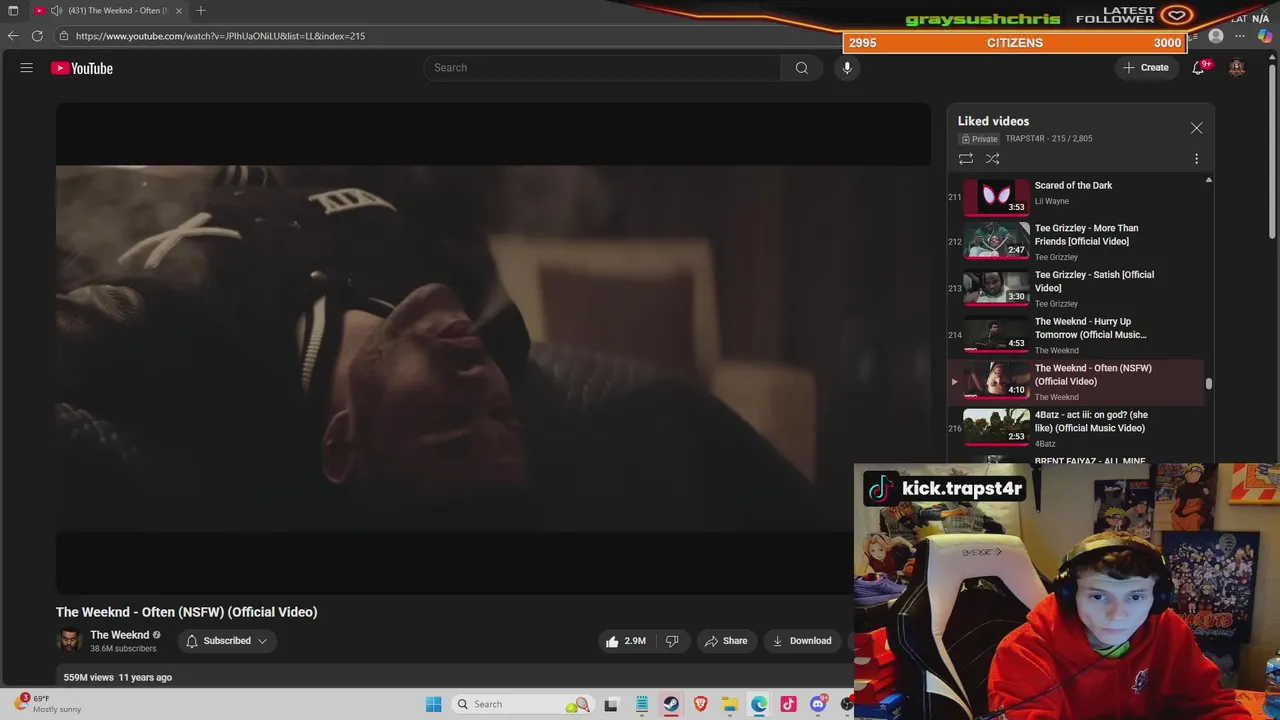Open File Explorer from the taskbar

pos(730,704)
